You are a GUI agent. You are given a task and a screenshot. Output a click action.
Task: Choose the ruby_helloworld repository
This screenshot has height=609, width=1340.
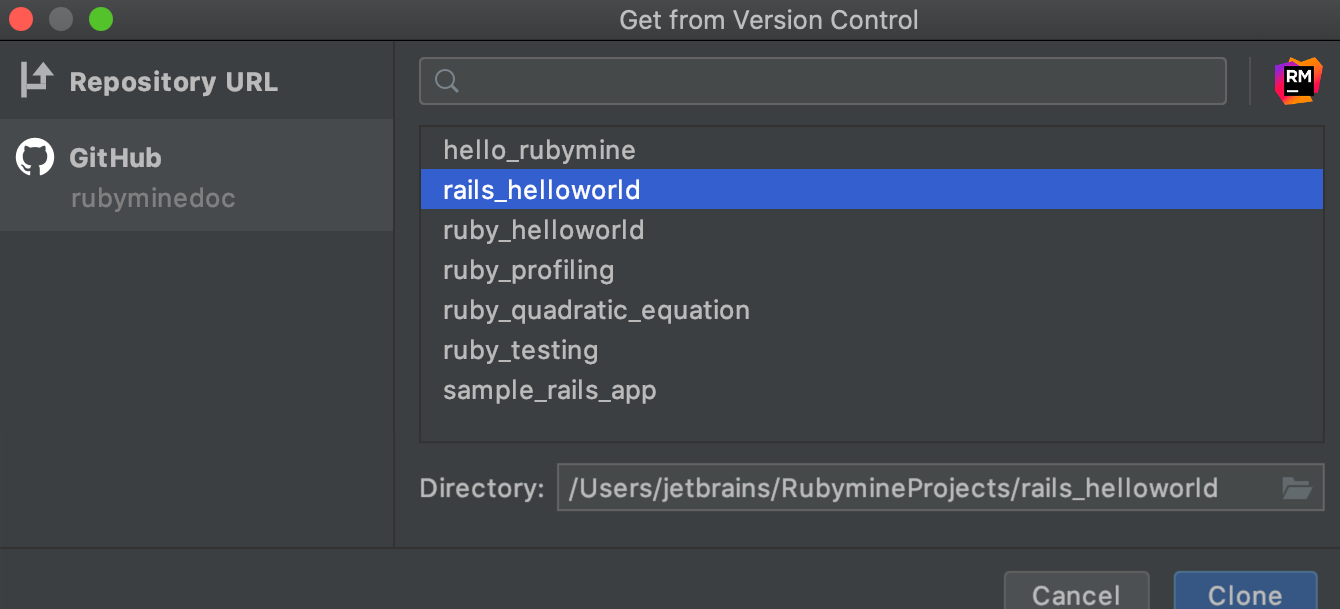(543, 230)
